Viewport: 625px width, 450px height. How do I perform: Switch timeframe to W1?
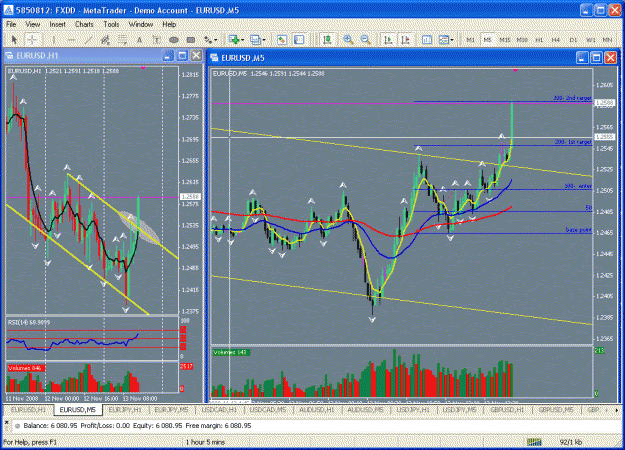click(x=590, y=40)
